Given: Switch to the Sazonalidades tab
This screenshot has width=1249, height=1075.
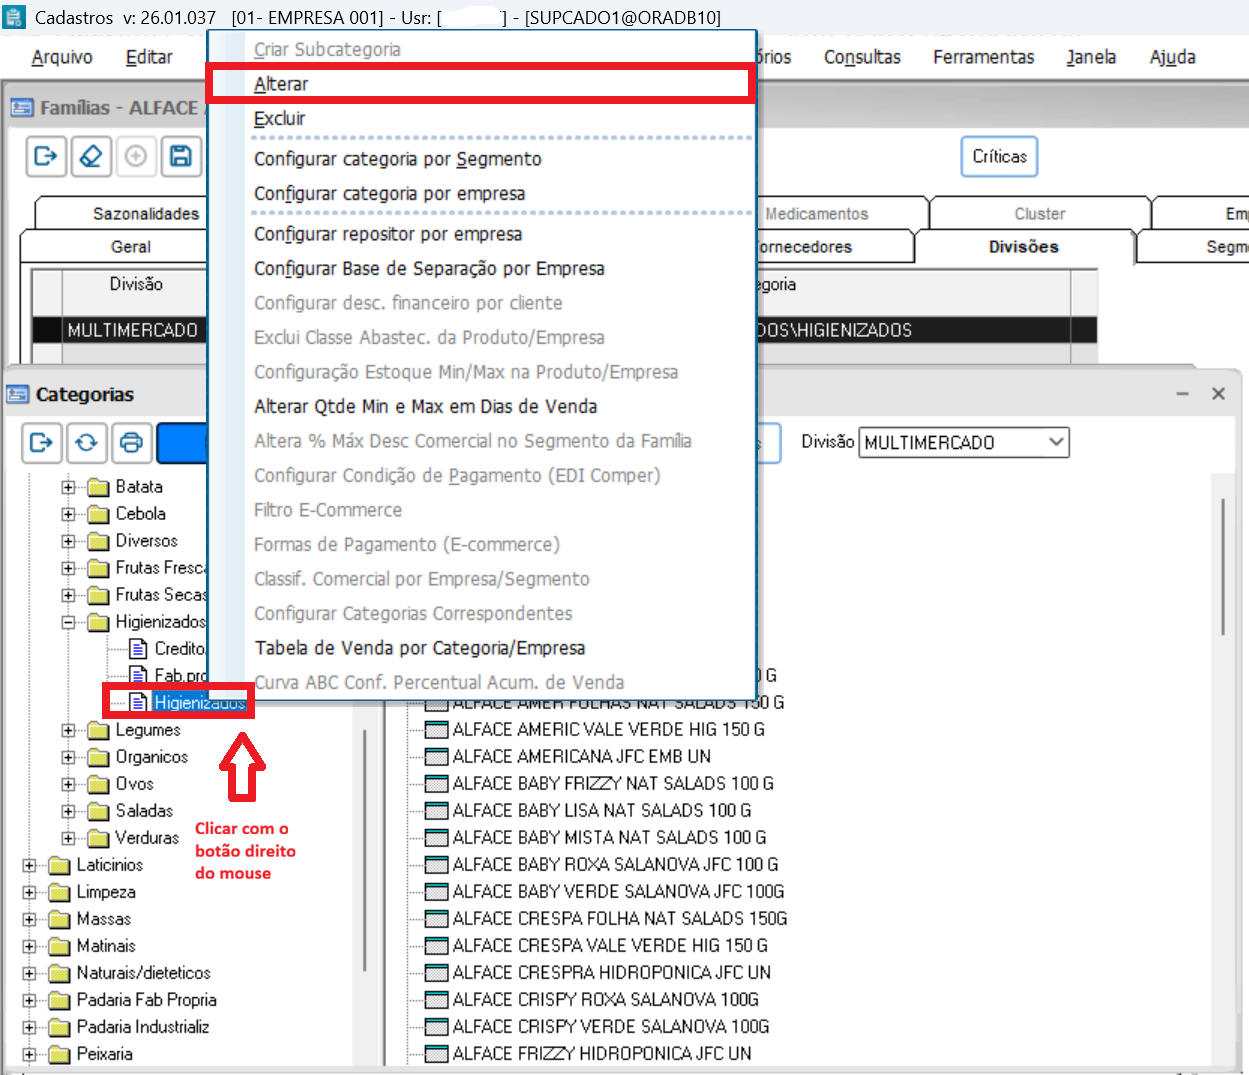Looking at the screenshot, I should pos(146,214).
